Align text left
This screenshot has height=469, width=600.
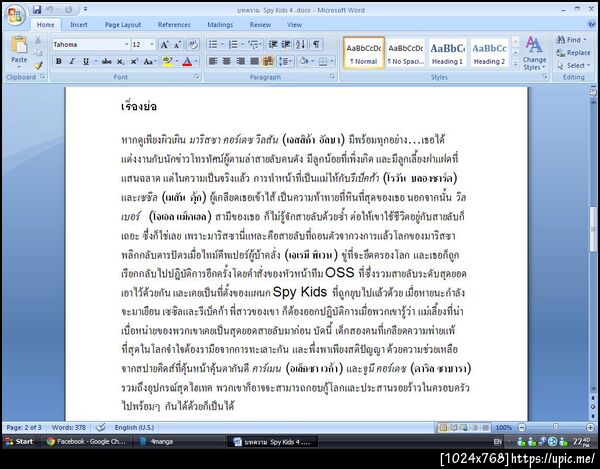213,61
